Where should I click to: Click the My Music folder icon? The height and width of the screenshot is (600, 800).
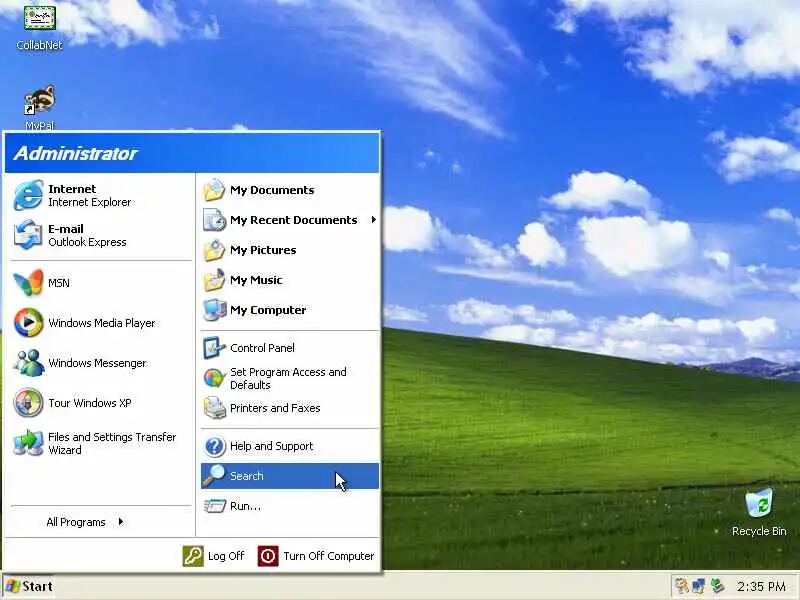(x=214, y=280)
